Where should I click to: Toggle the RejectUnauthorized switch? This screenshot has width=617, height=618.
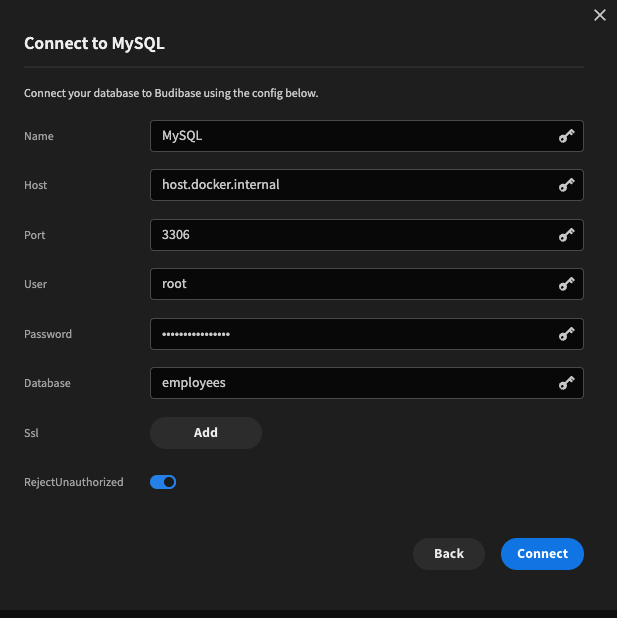point(163,482)
